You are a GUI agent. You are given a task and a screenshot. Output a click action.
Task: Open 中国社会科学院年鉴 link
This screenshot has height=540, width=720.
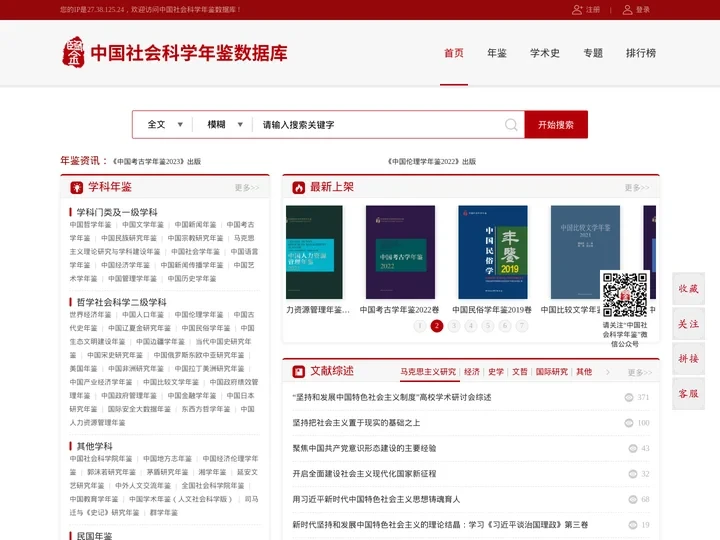click(101, 459)
